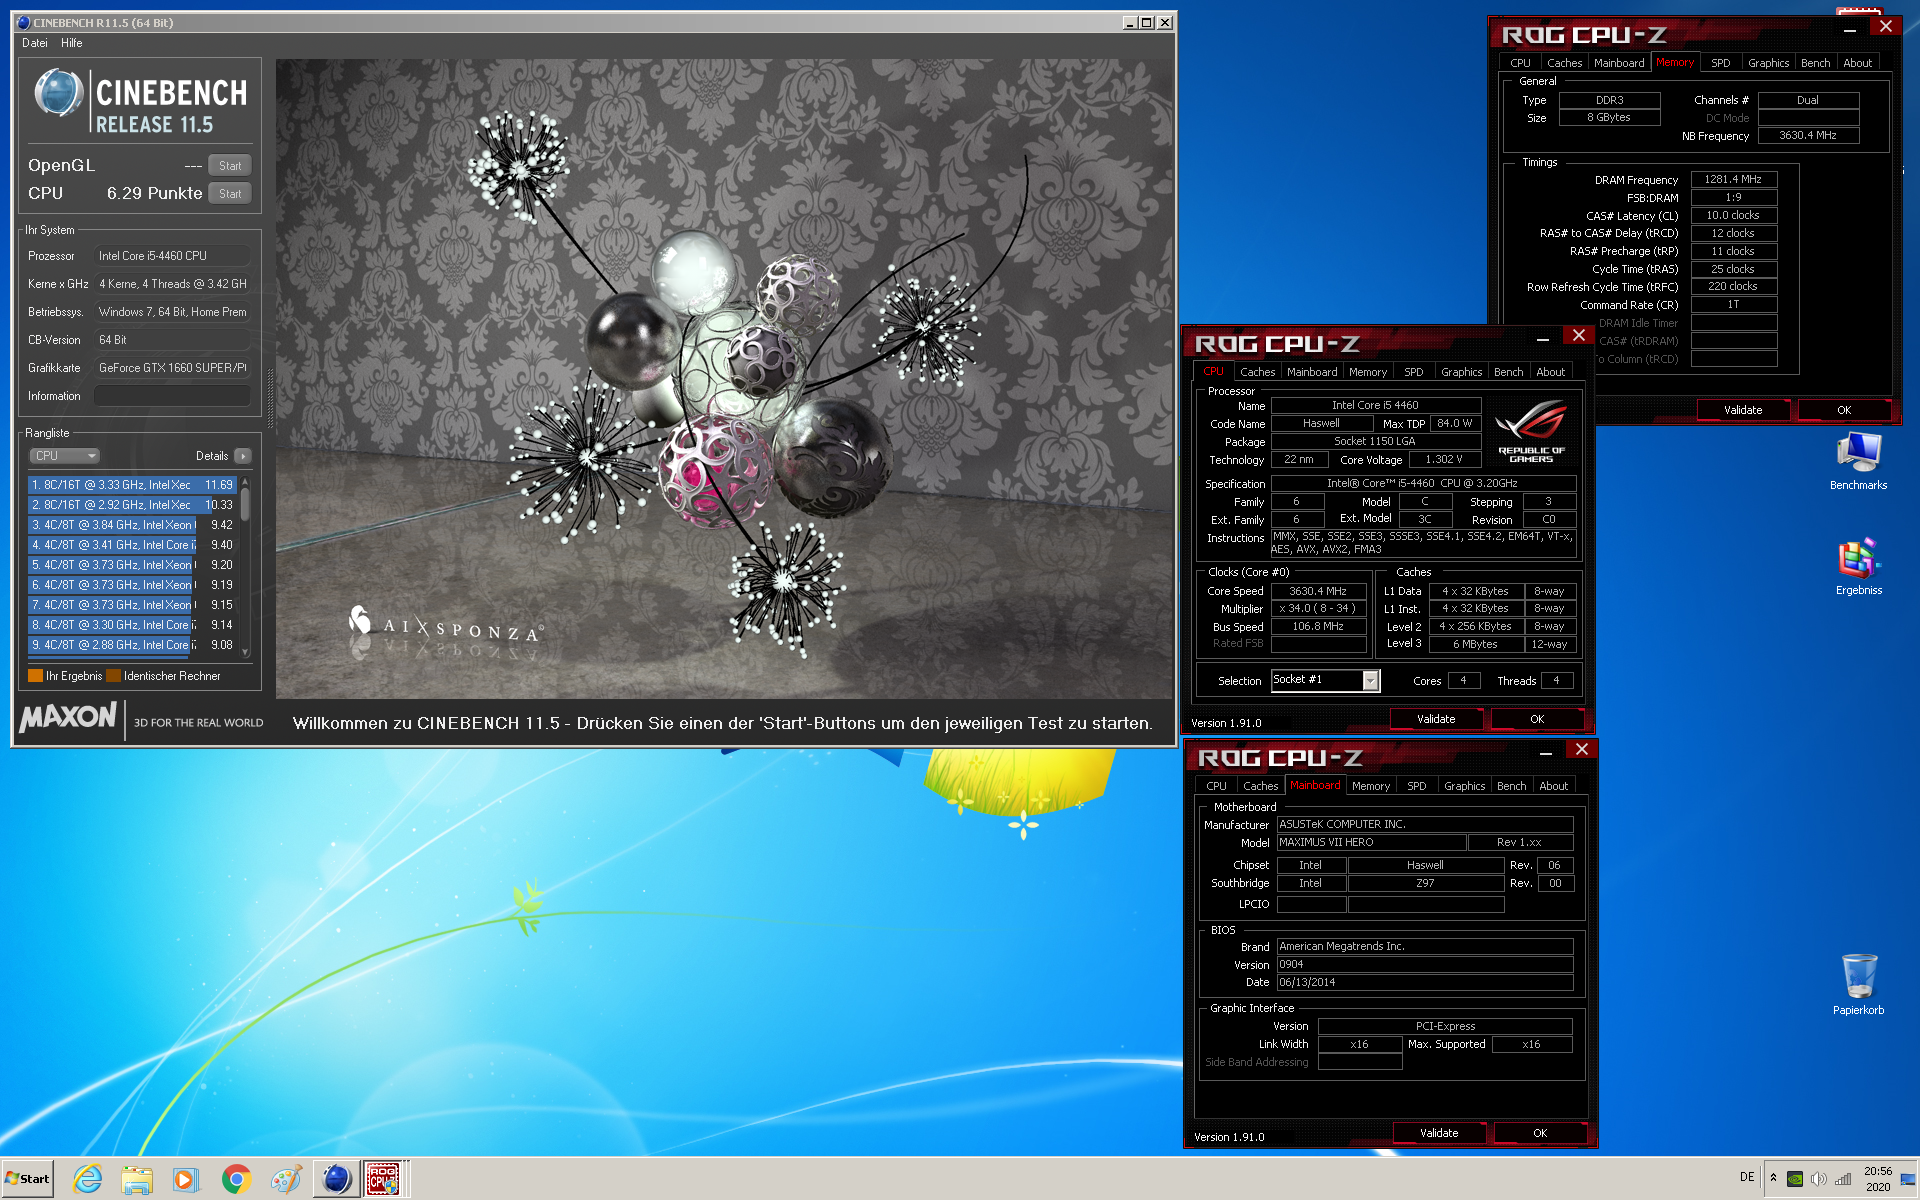The height and width of the screenshot is (1200, 1920).
Task: Switch to SPD tab in CPU window
Action: [x=1413, y=372]
